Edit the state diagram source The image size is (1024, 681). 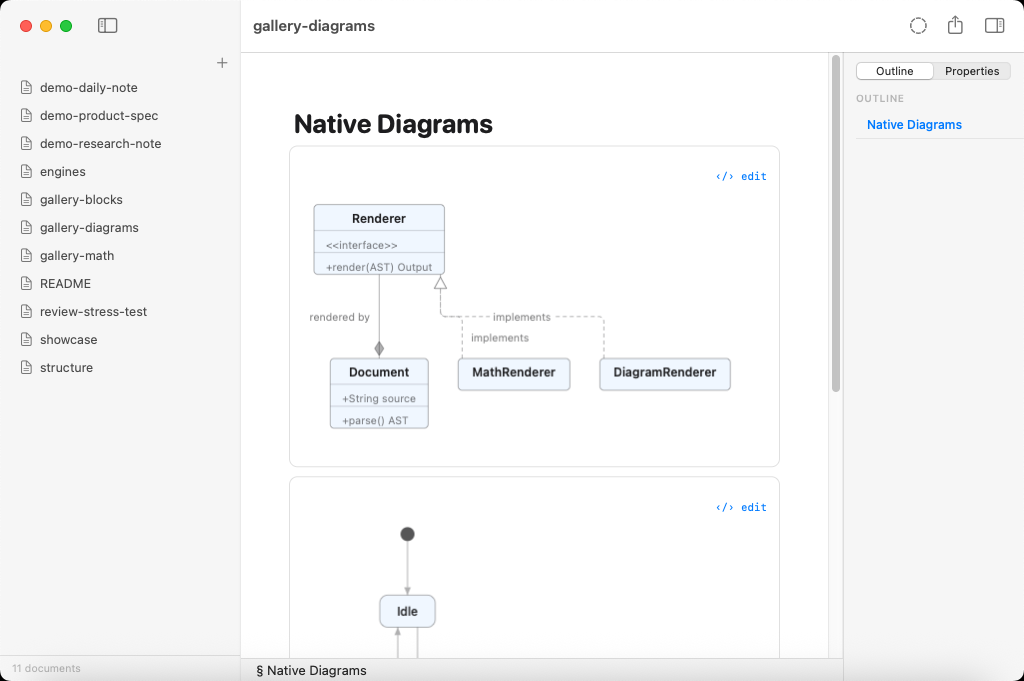(741, 507)
